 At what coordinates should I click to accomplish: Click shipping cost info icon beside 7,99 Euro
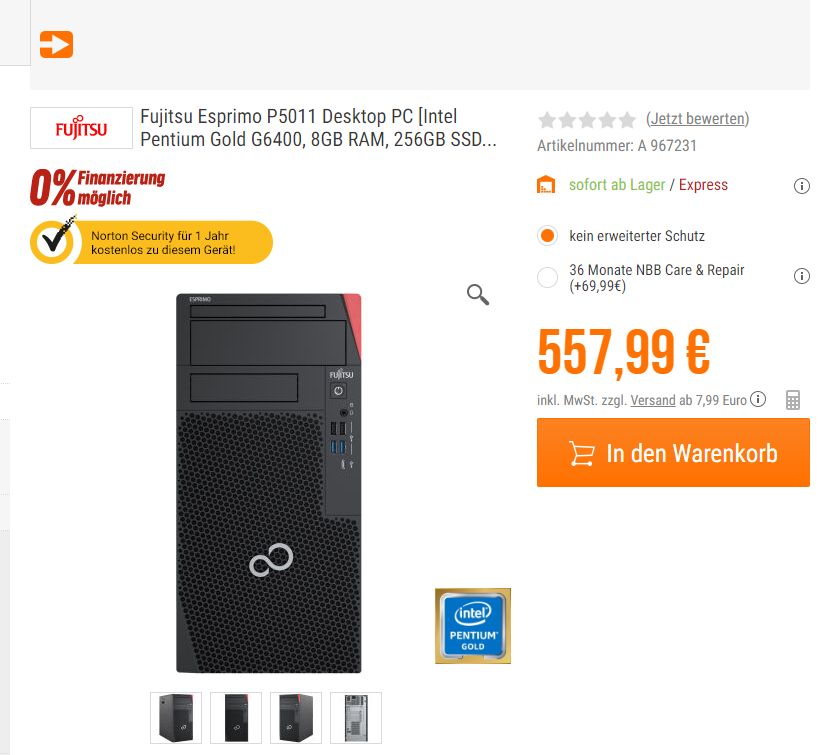758,399
